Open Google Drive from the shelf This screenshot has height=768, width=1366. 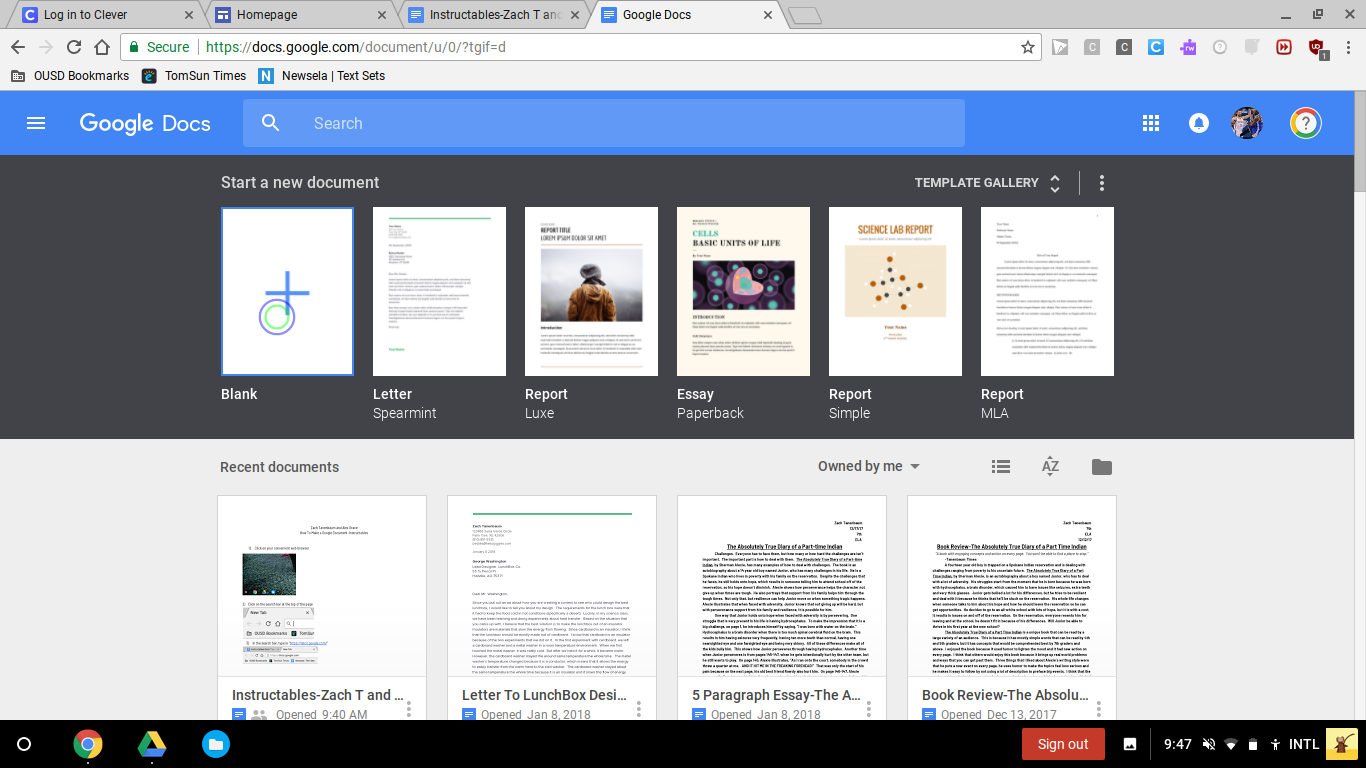tap(152, 744)
